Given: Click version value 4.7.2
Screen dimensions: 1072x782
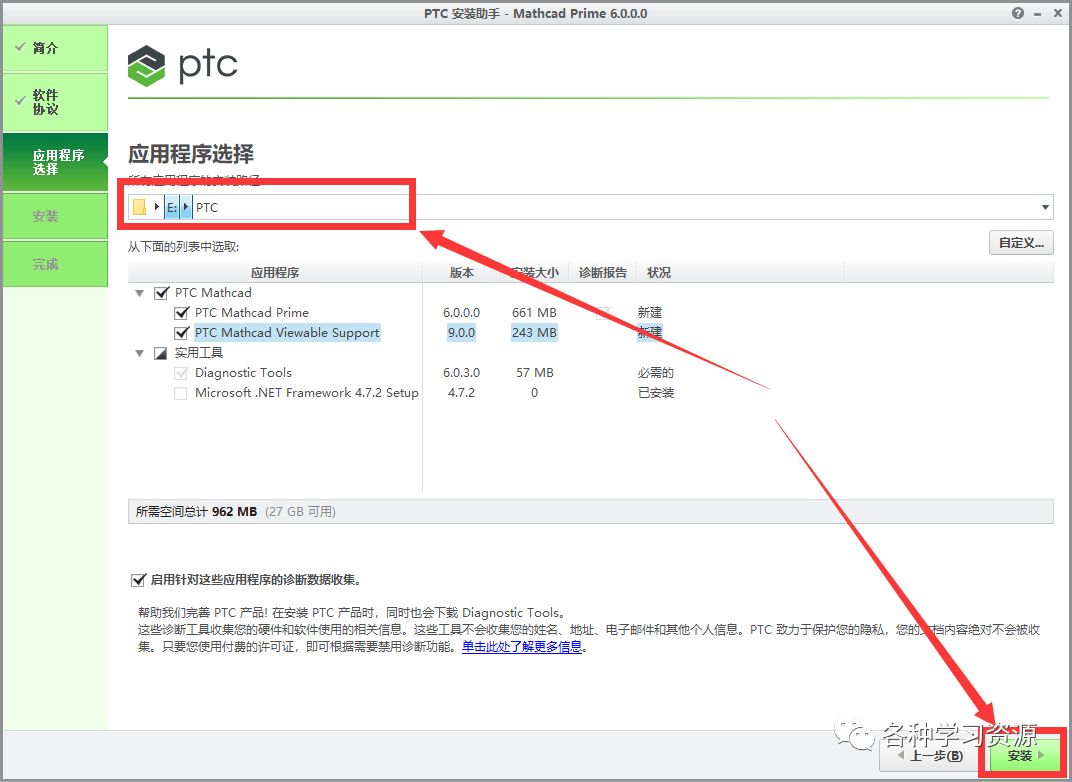Looking at the screenshot, I should tap(461, 392).
